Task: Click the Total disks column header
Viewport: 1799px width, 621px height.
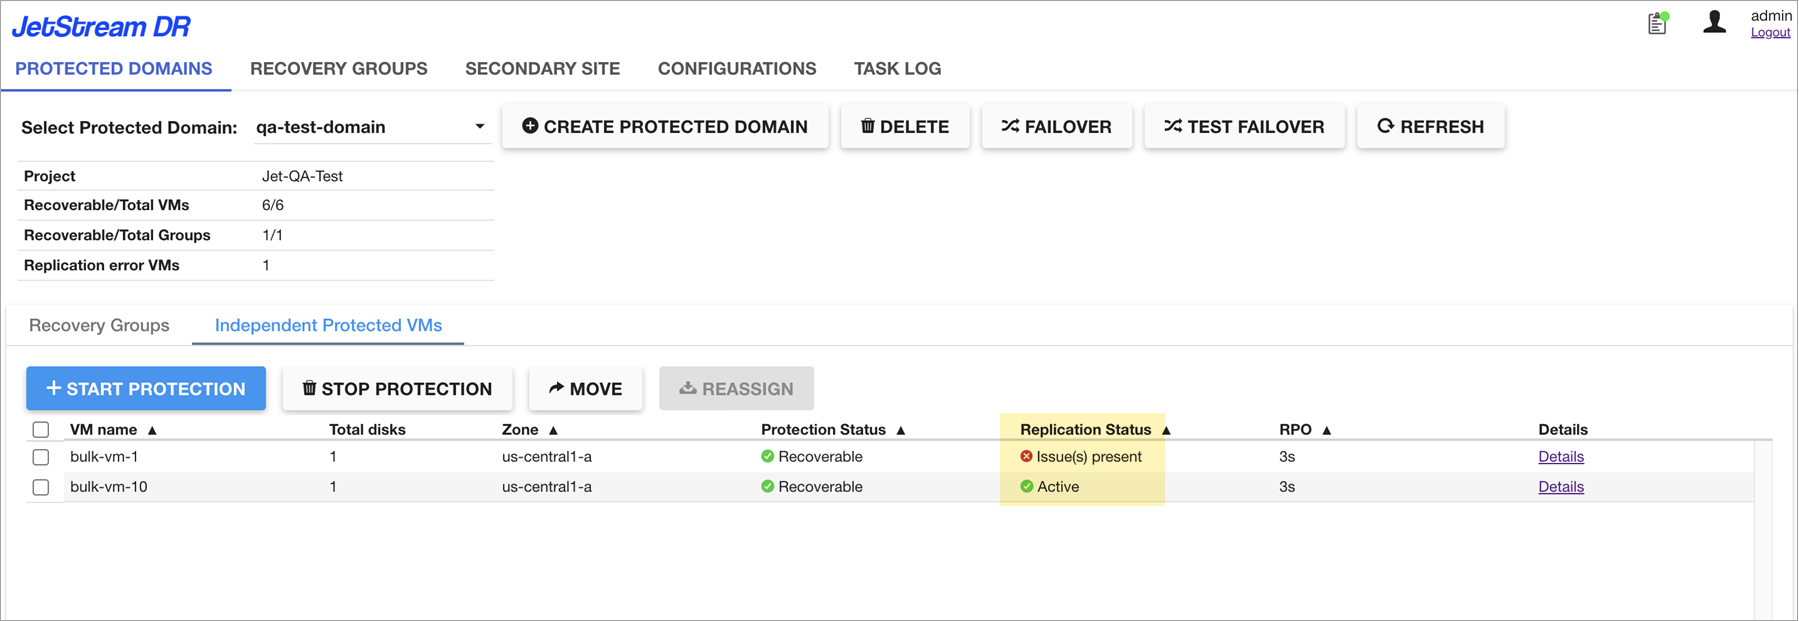Action: tap(367, 430)
